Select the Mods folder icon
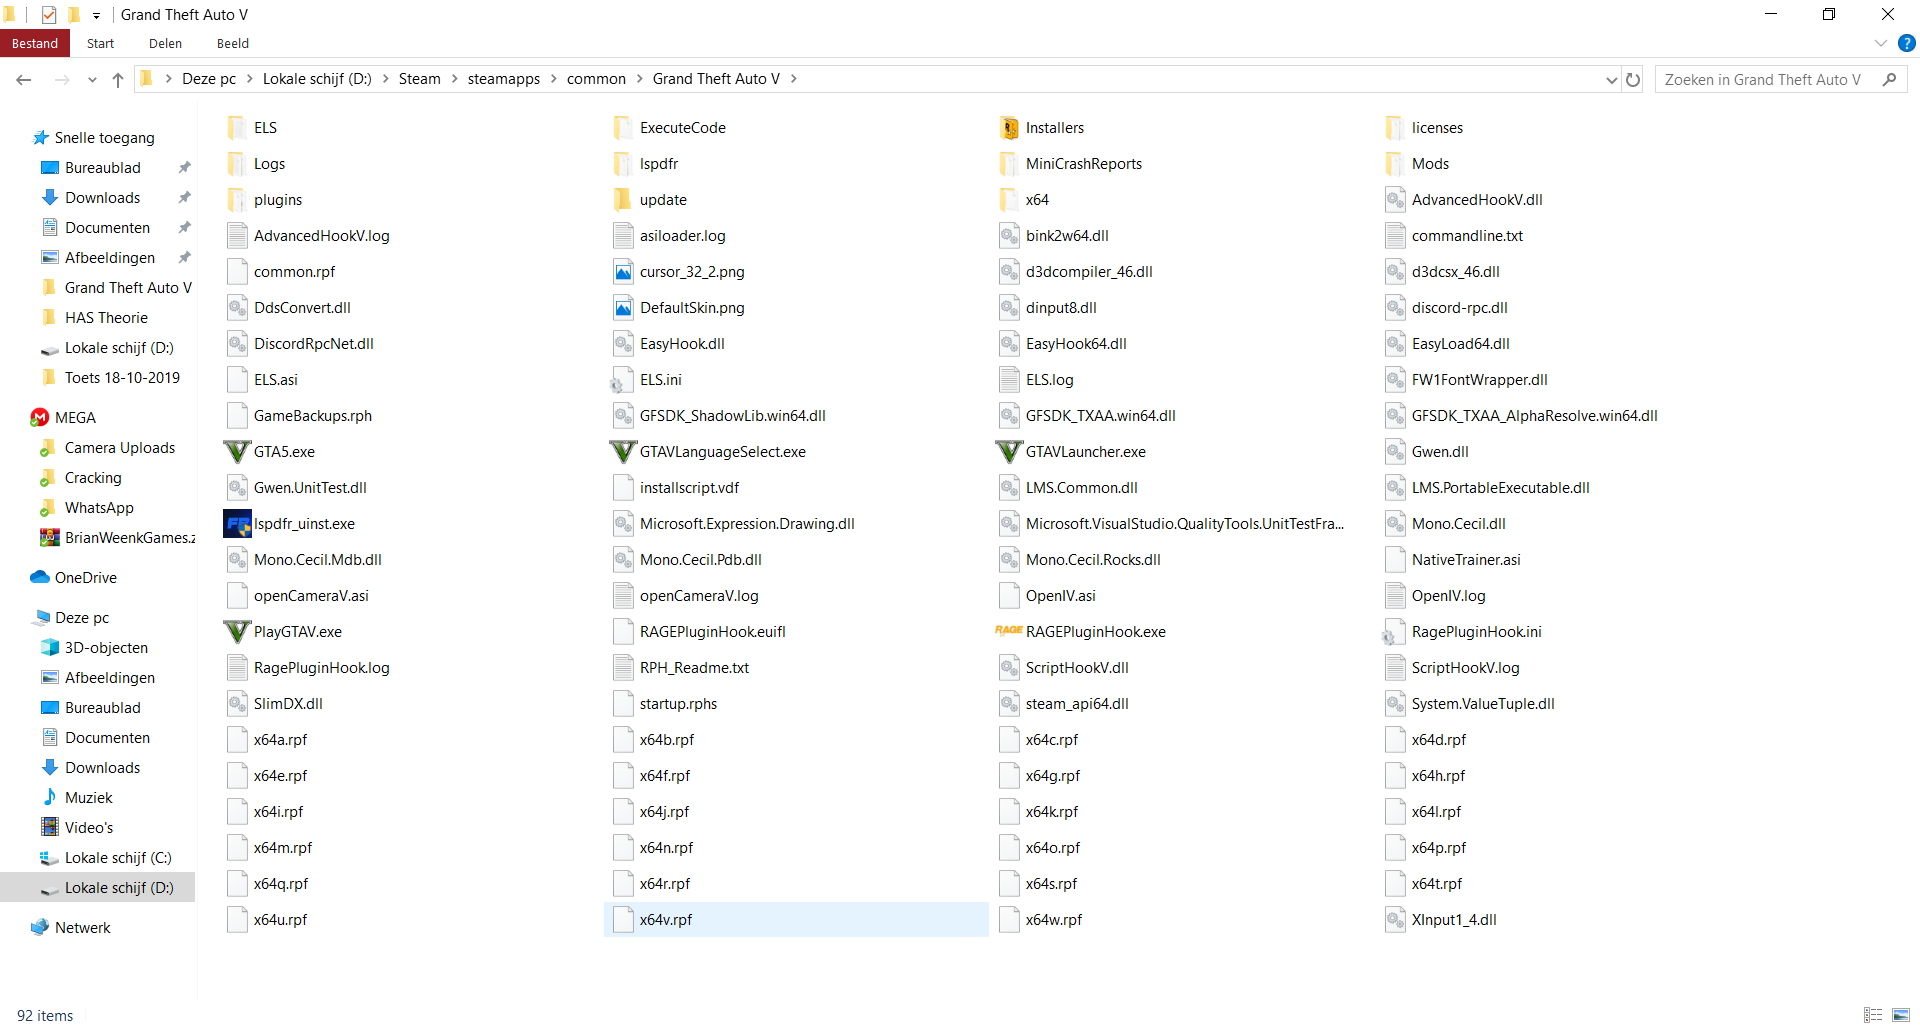Image resolution: width=1920 pixels, height=1027 pixels. tap(1395, 164)
